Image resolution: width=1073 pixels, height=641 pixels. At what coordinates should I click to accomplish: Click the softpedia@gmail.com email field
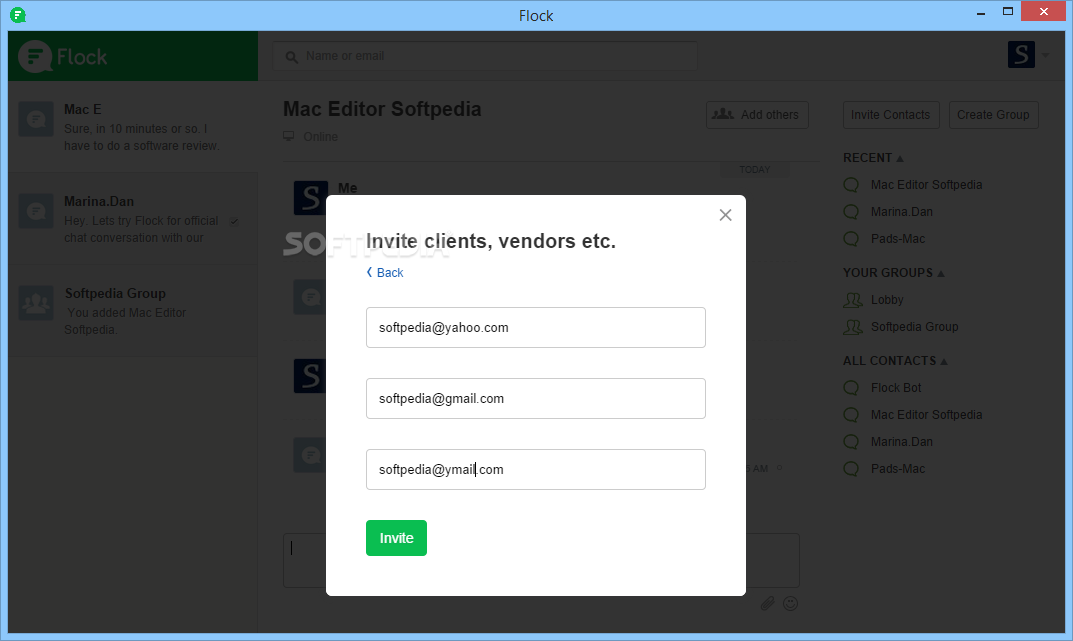(536, 399)
